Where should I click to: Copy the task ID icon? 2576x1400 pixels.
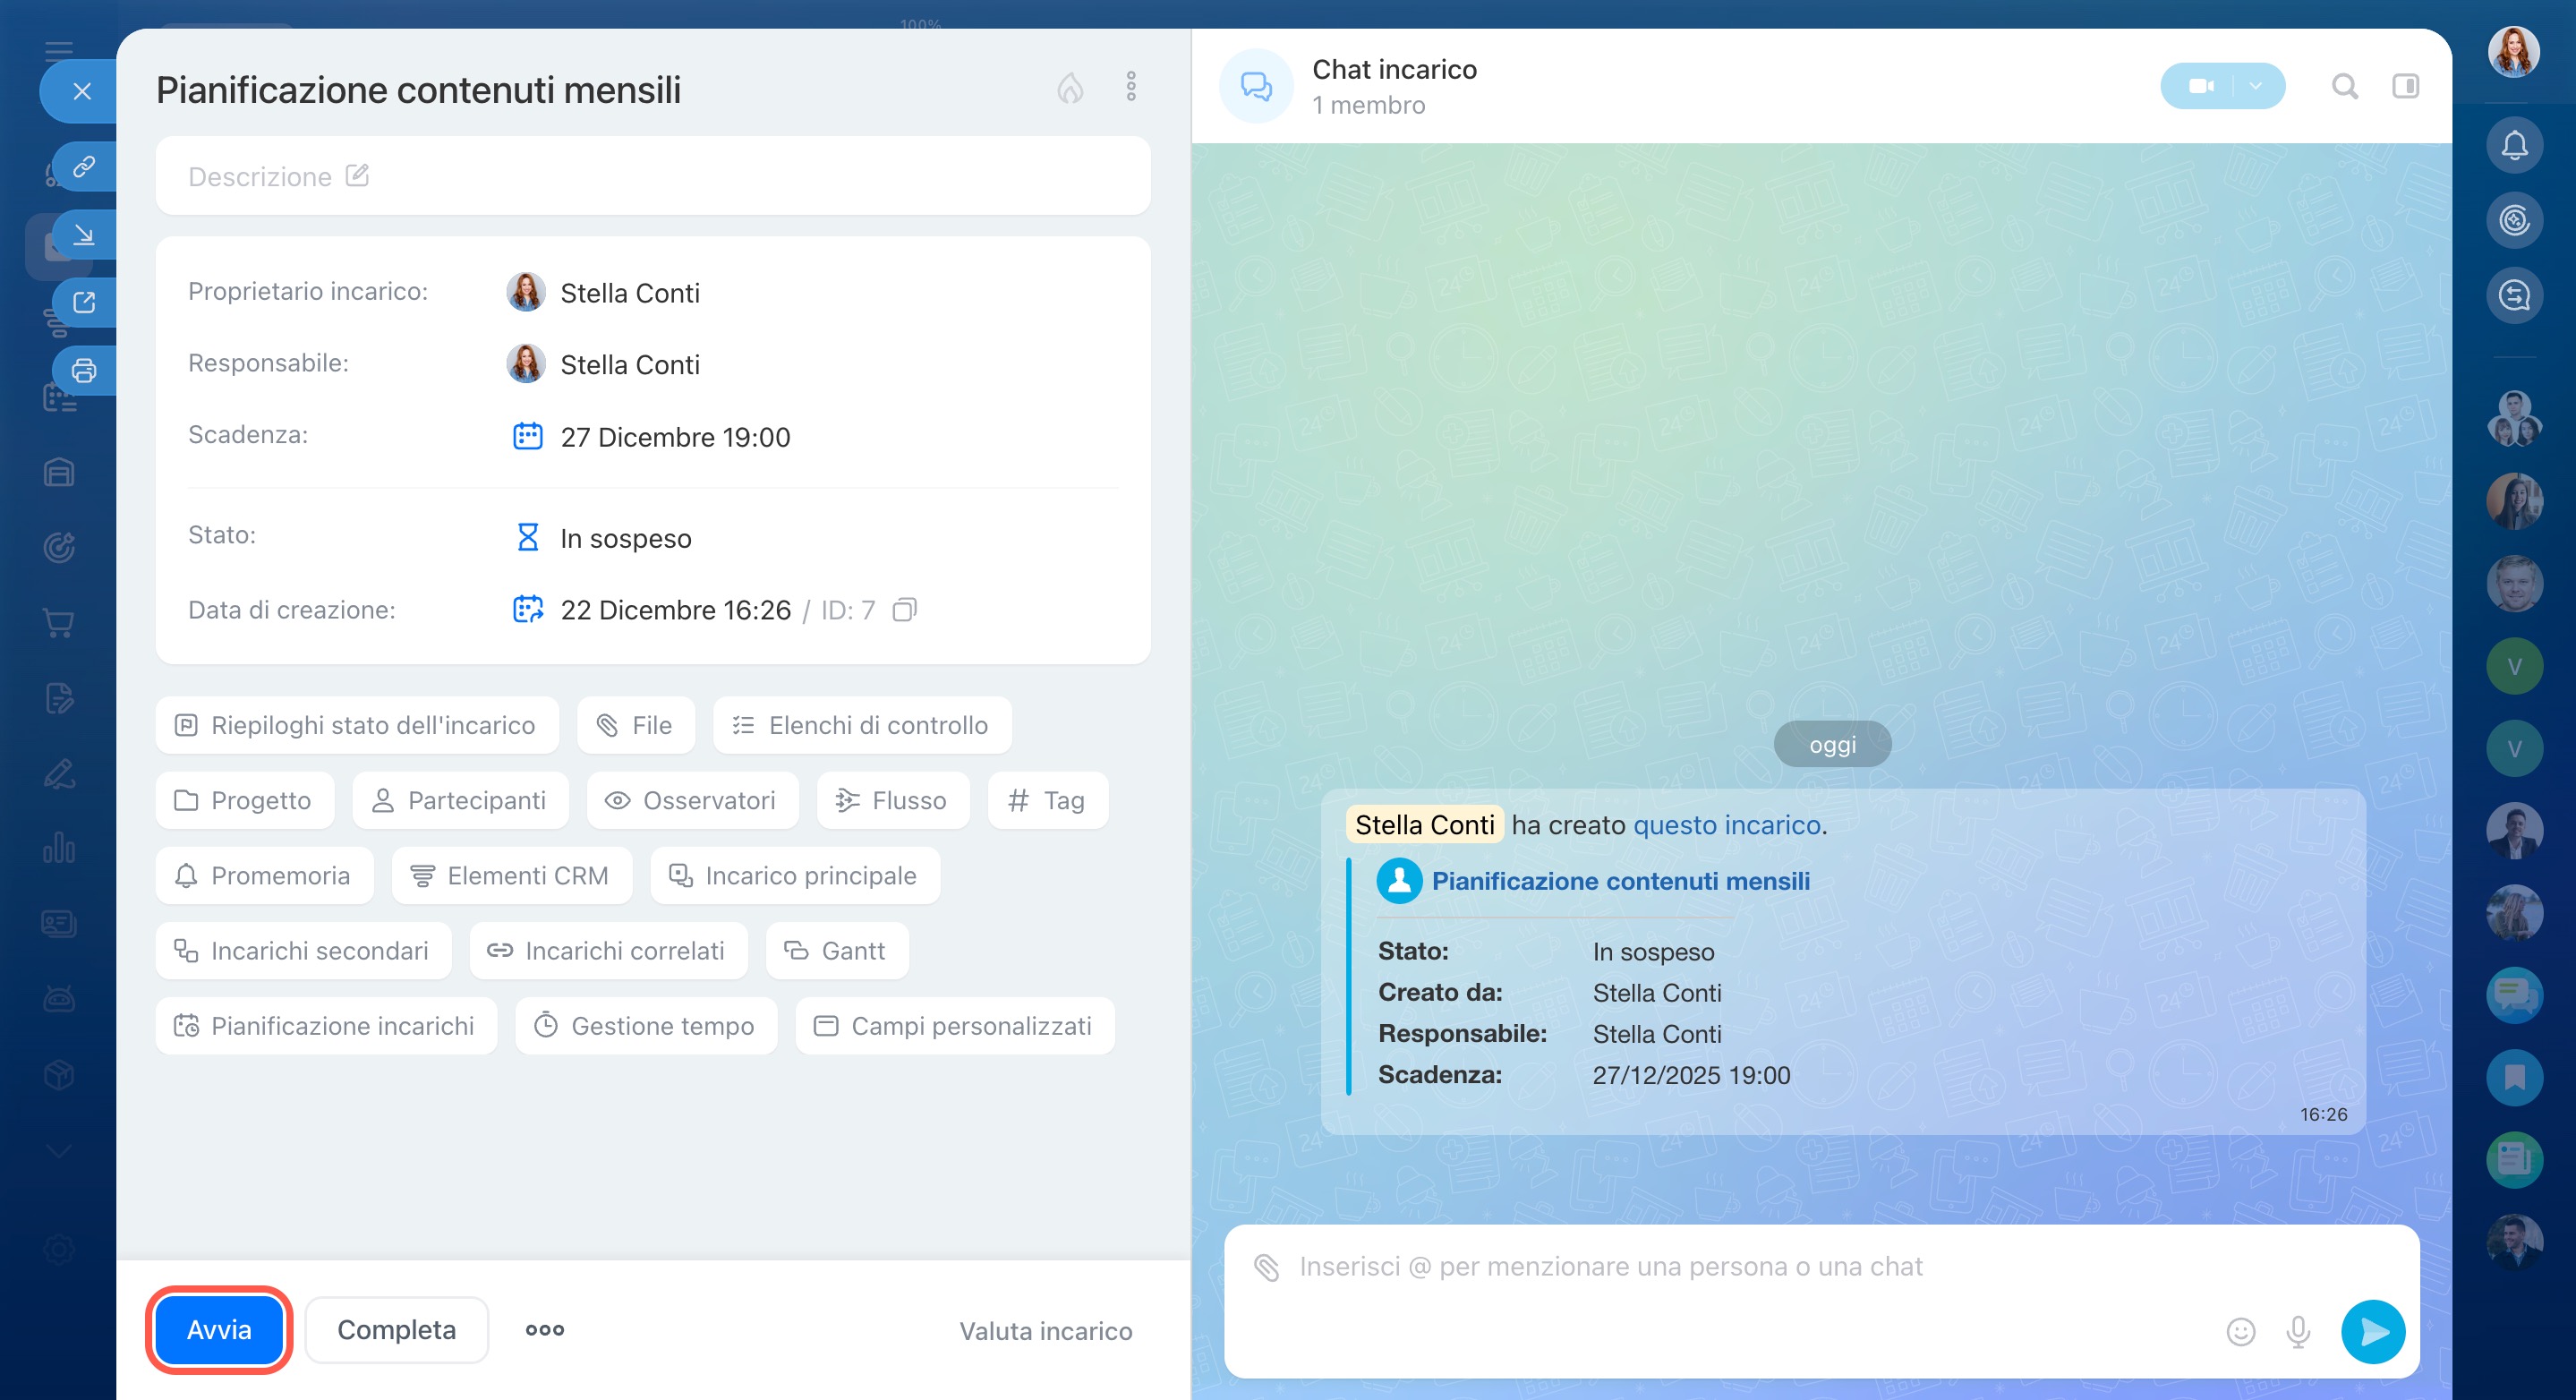coord(904,610)
